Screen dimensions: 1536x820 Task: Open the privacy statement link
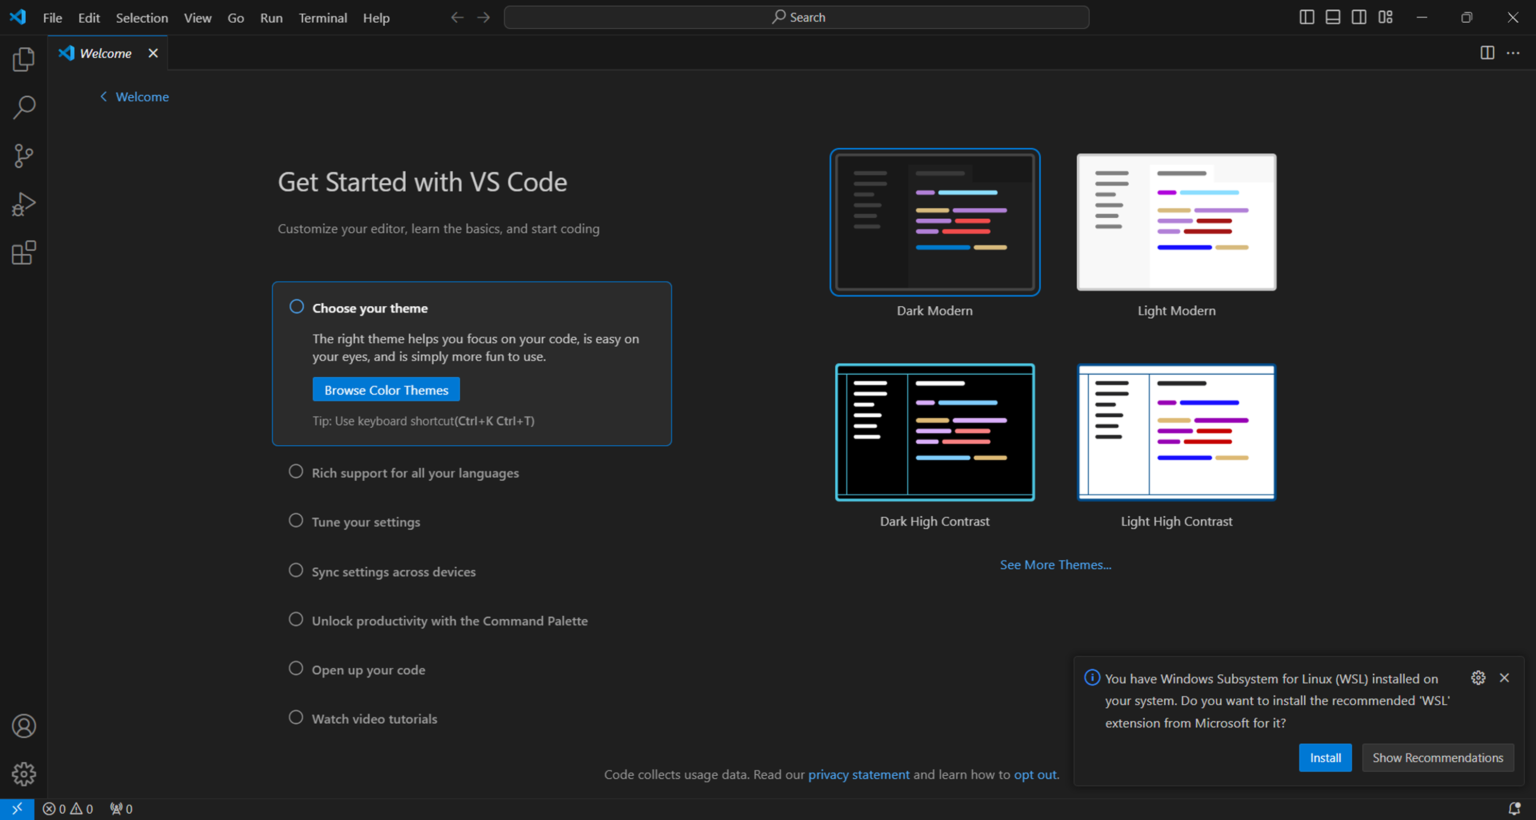pos(858,774)
